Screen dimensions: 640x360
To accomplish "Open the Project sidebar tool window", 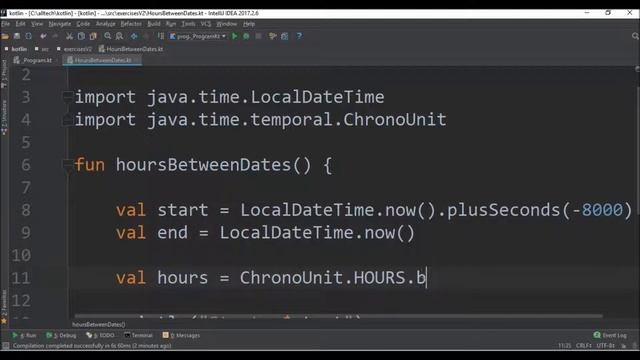I will (x=4, y=74).
